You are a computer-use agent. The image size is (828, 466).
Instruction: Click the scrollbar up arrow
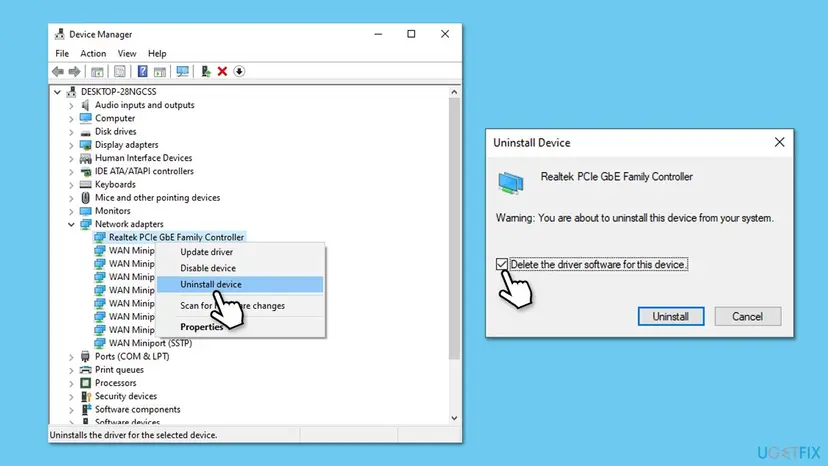[454, 92]
